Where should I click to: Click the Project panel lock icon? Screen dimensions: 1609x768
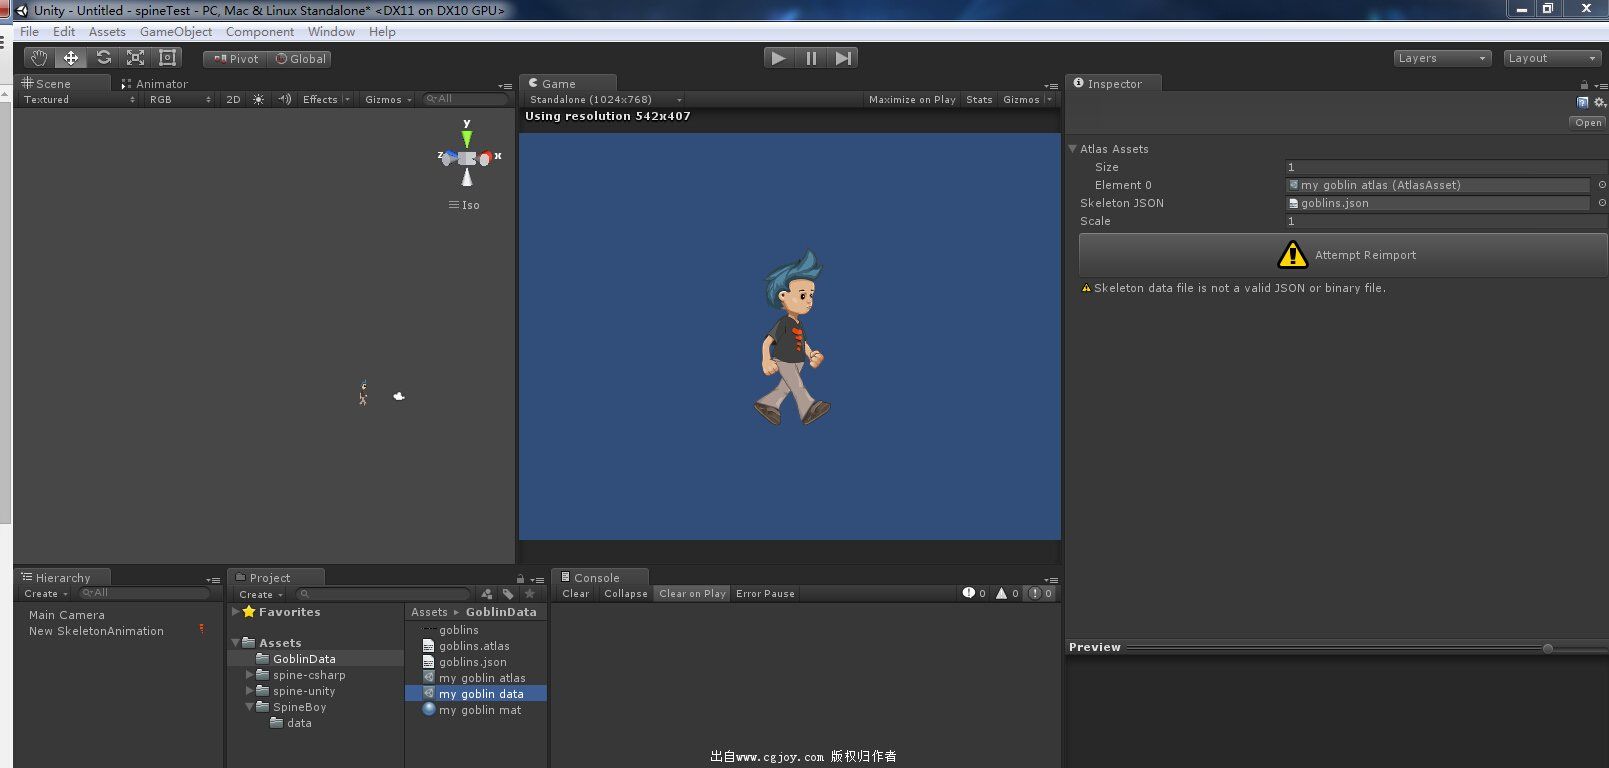coord(520,579)
